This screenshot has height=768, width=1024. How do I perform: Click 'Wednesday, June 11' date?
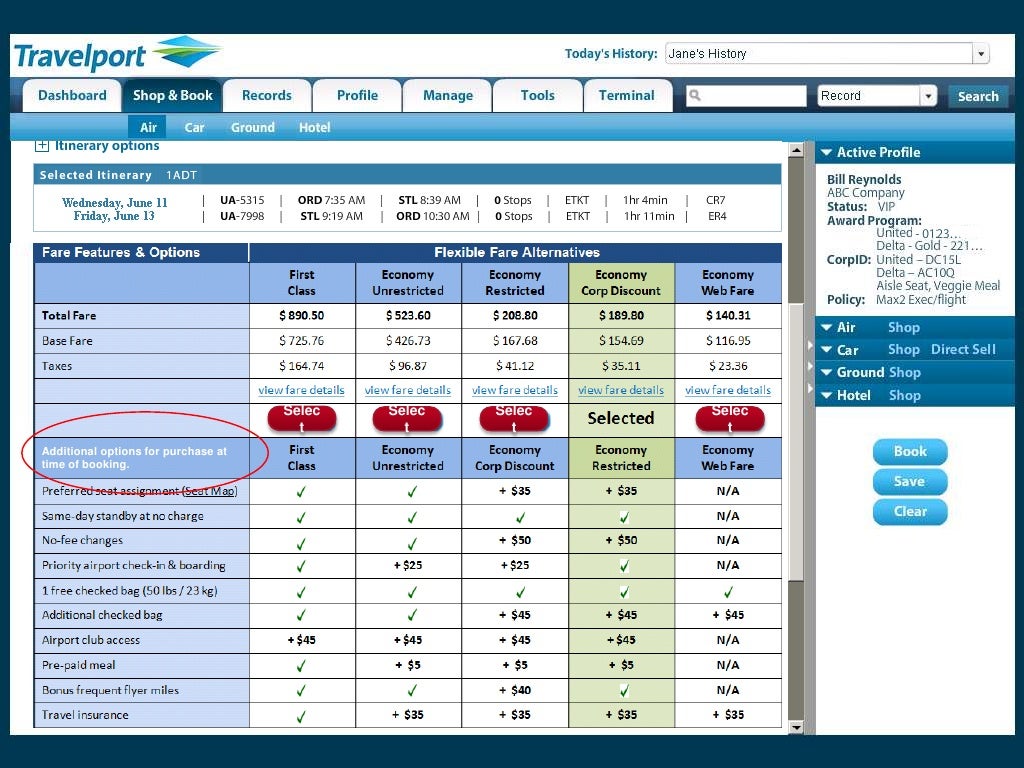point(115,202)
